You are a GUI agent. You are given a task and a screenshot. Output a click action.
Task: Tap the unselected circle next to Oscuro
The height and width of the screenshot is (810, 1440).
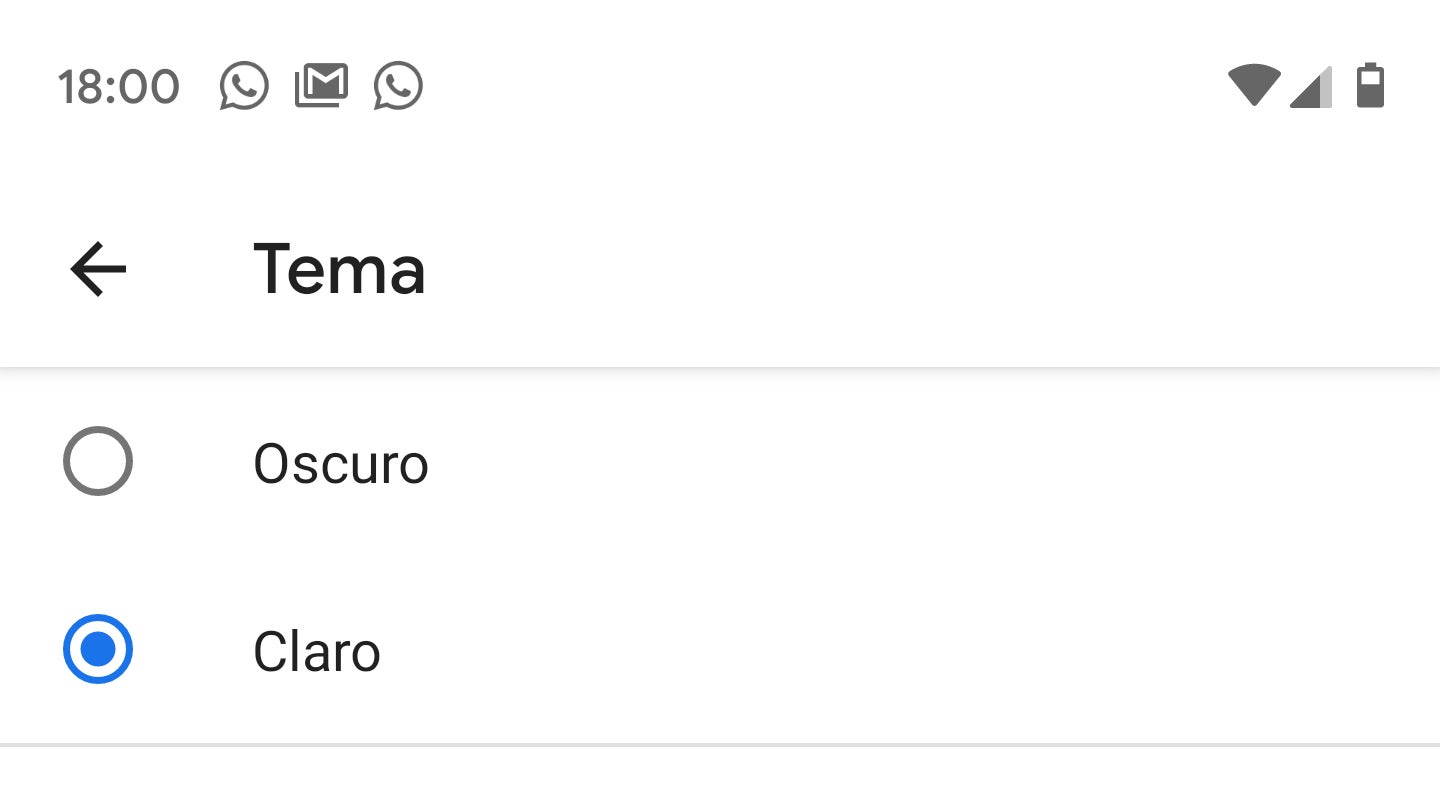pos(97,461)
